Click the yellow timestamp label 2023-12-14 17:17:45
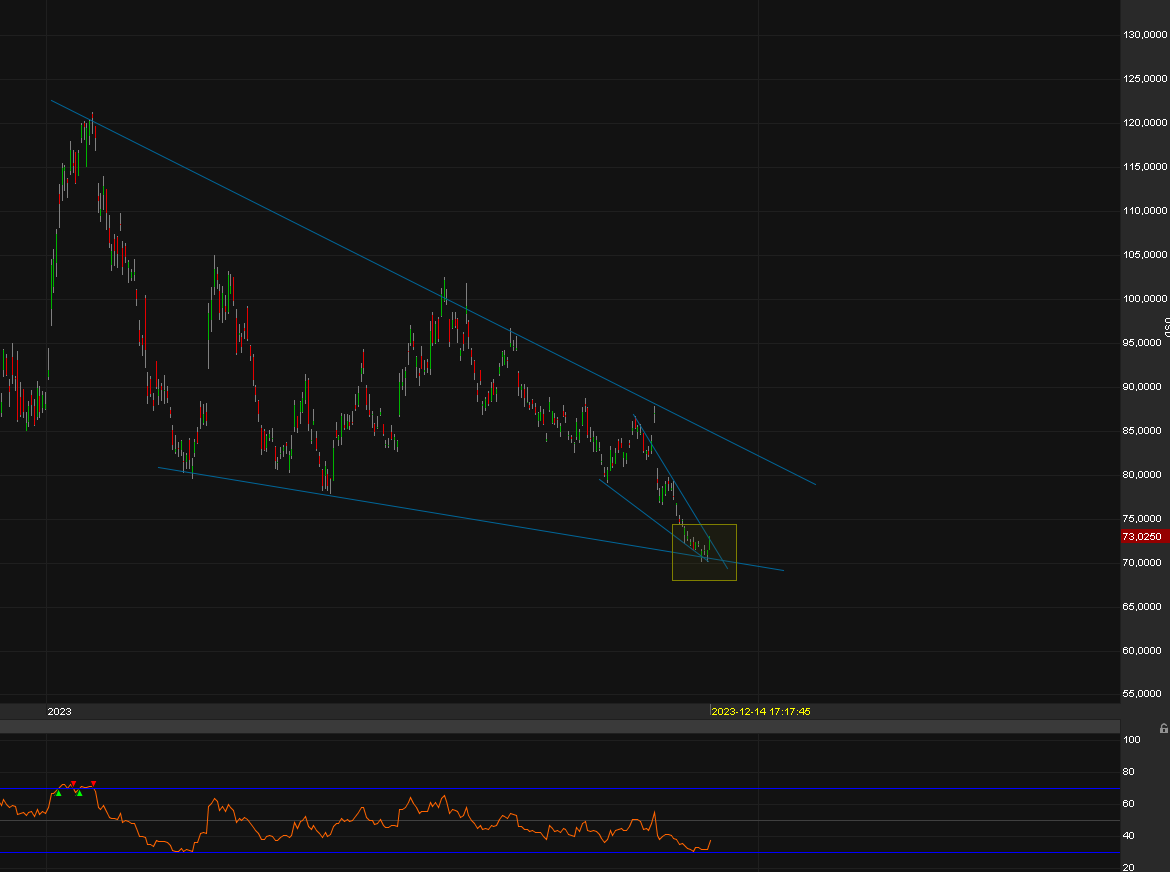Viewport: 1170px width, 872px height. 760,711
